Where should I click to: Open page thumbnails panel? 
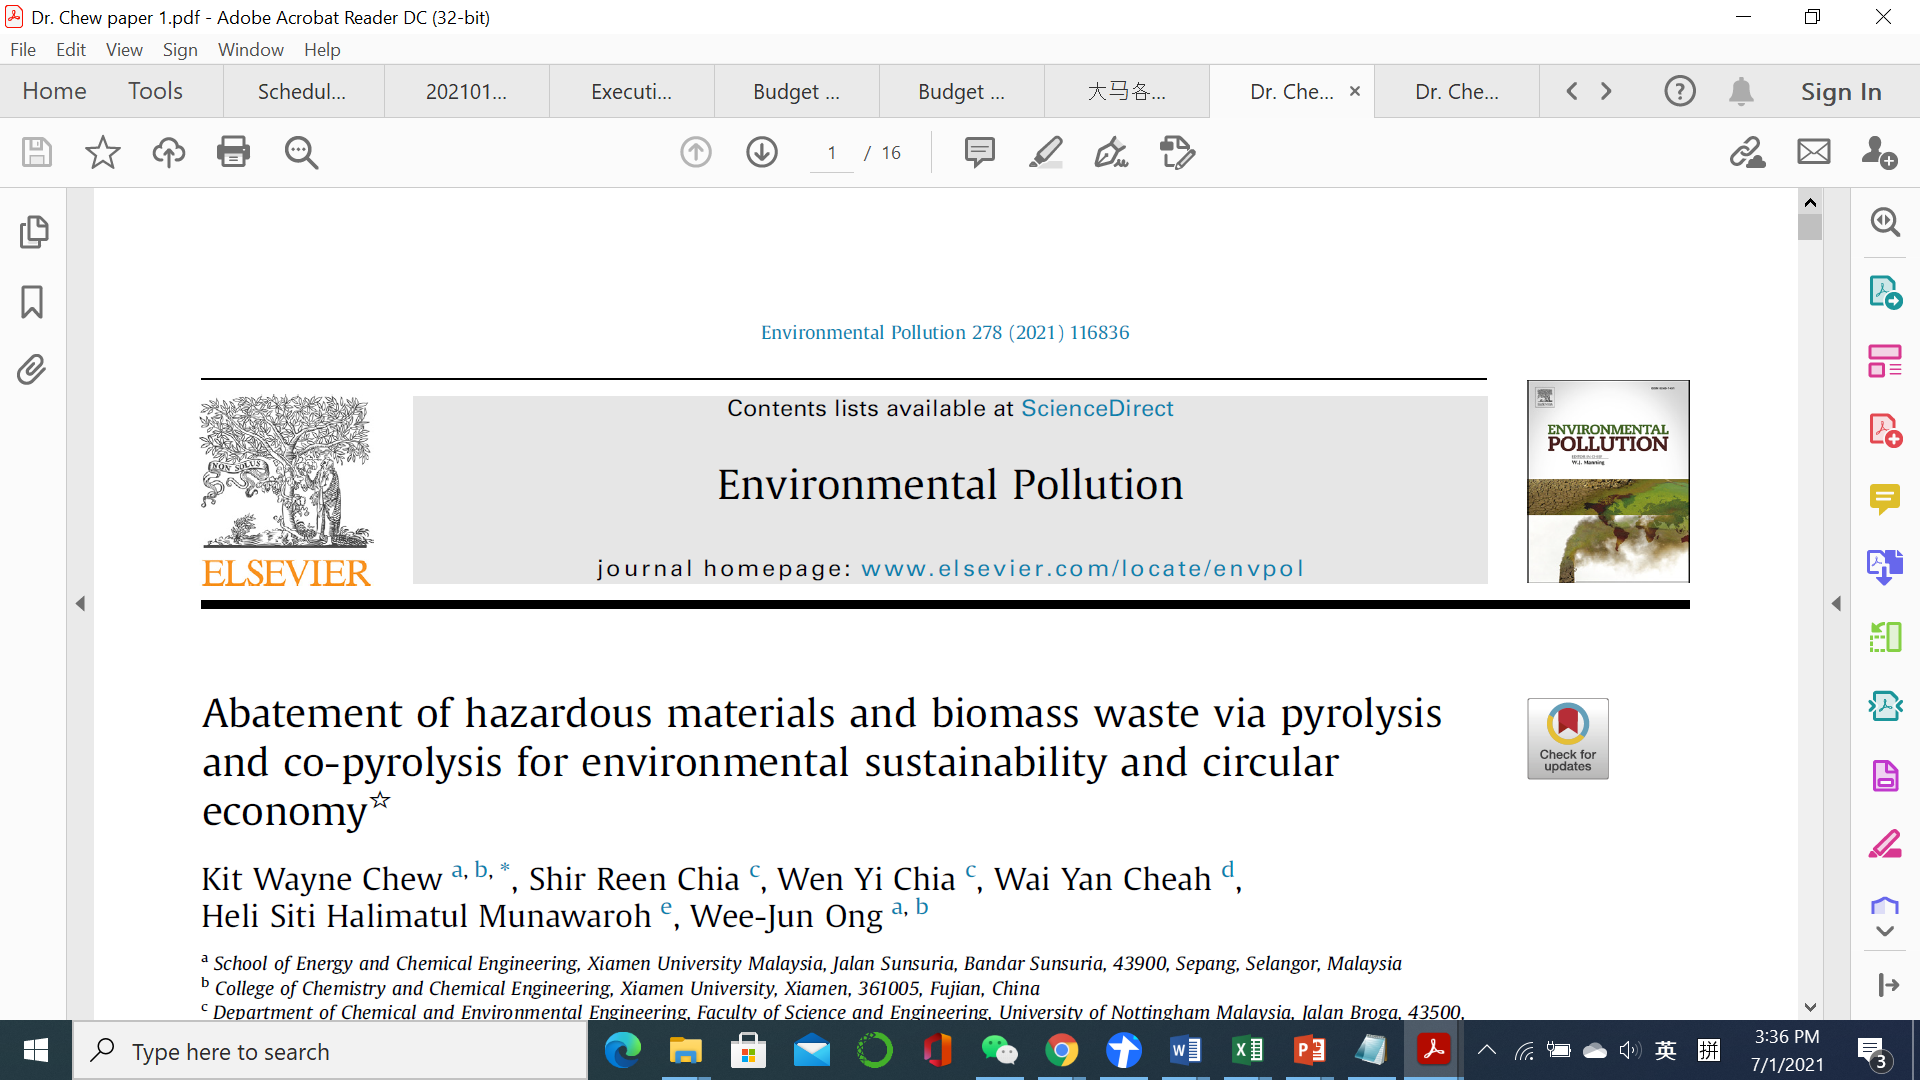tap(33, 232)
